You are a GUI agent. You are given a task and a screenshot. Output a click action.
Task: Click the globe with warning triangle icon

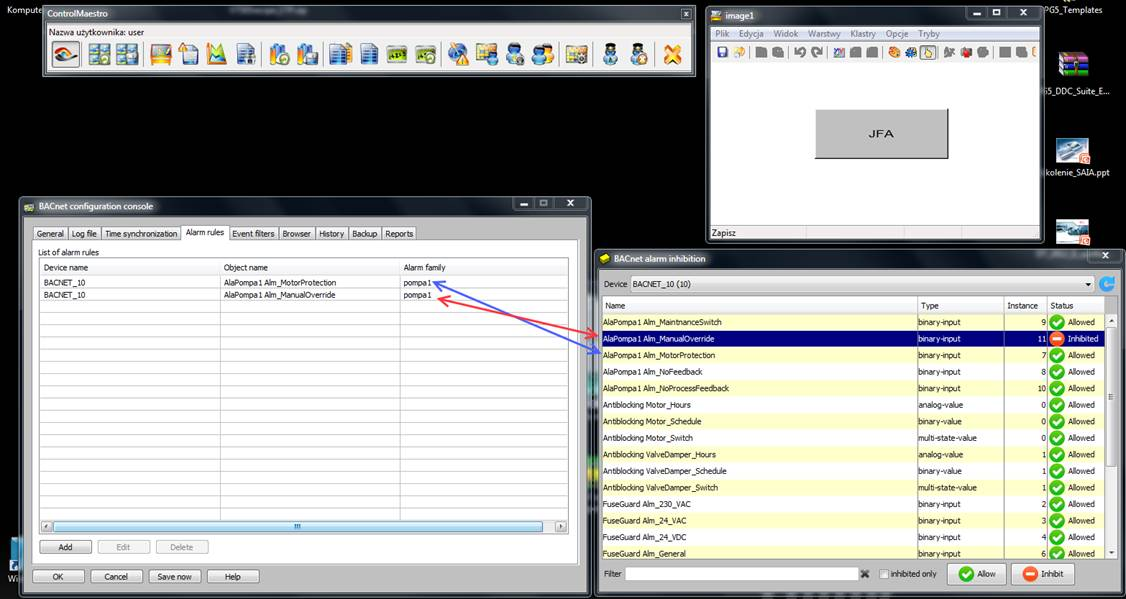[457, 55]
